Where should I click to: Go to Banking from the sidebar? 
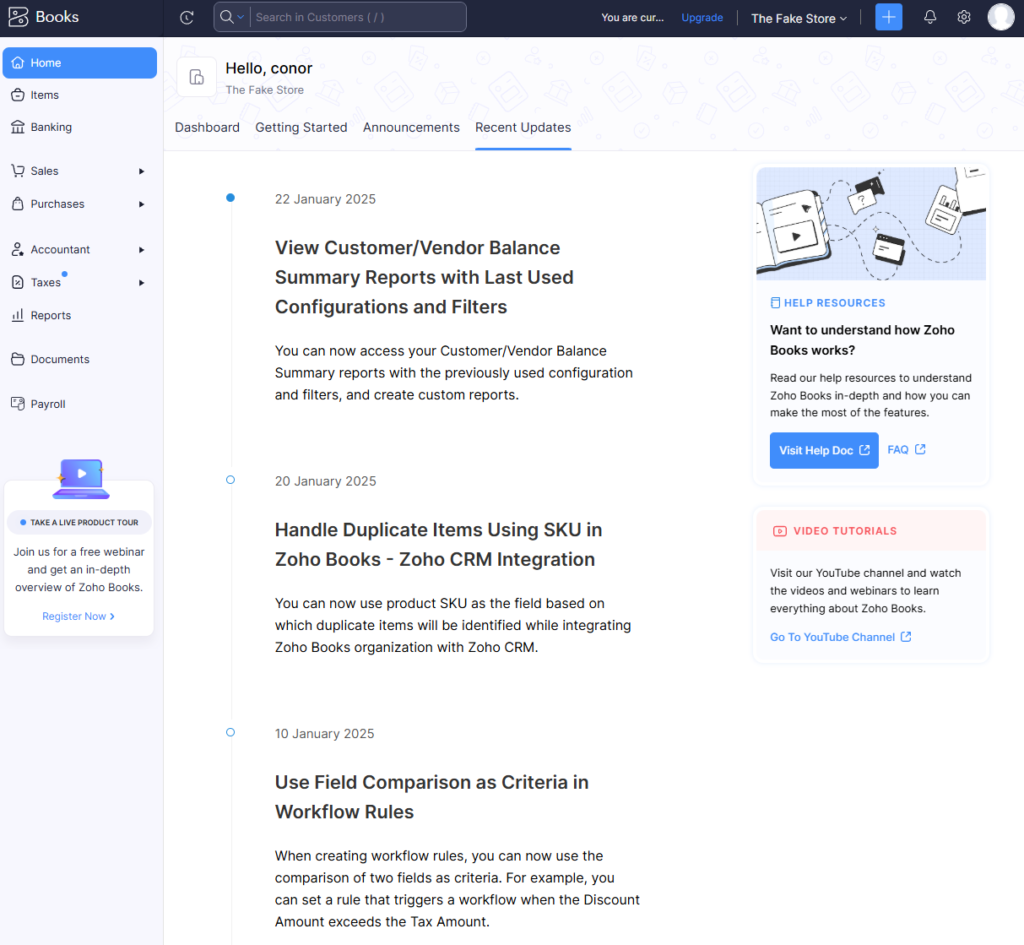(50, 127)
